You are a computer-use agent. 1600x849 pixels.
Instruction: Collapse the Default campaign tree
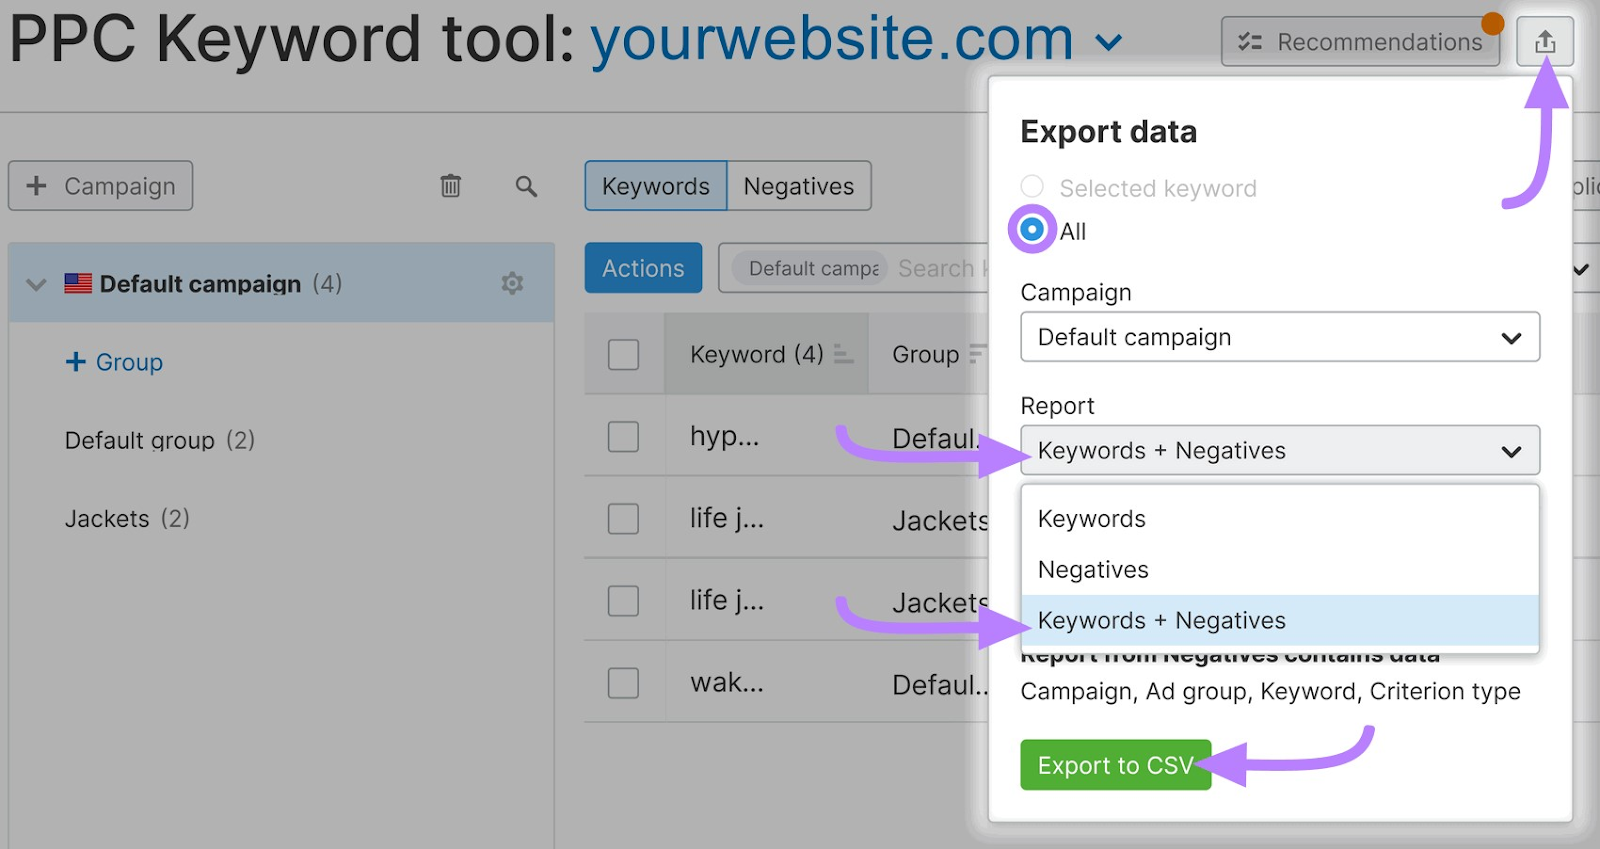coord(36,284)
